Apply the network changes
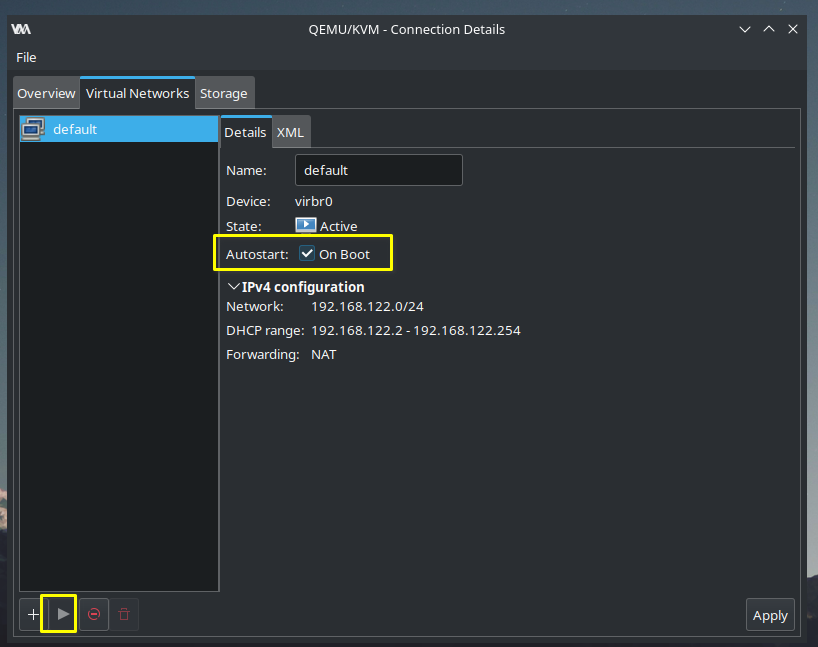Screen dimensions: 818x647 pyautogui.click(x=770, y=615)
